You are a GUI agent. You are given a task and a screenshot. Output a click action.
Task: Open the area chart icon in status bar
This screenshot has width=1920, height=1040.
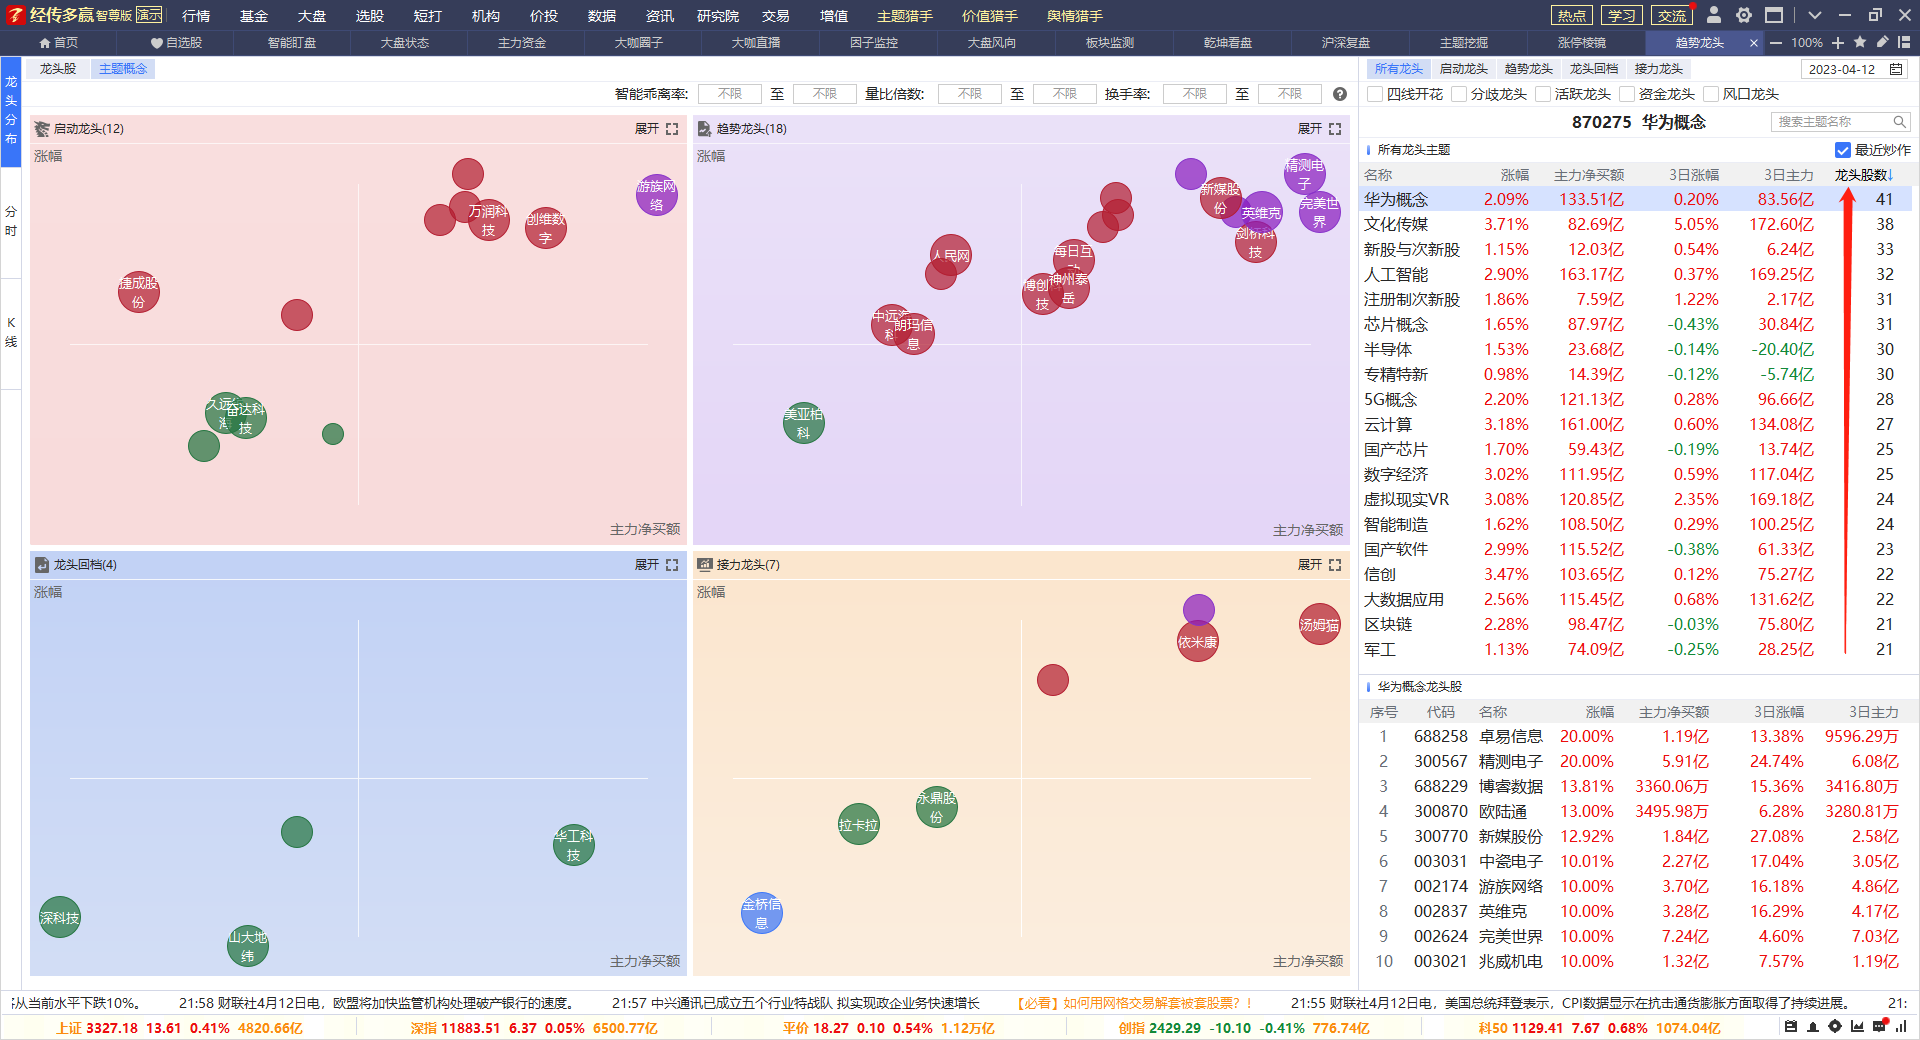[1857, 1027]
